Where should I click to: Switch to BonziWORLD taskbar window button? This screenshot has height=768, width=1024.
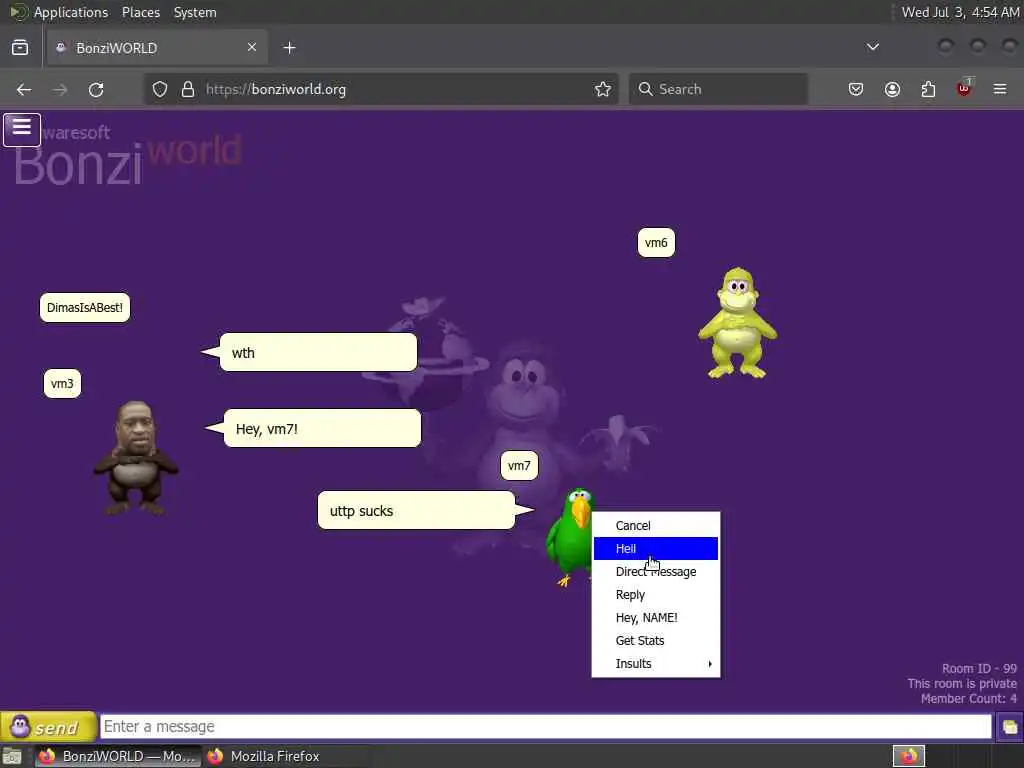(x=118, y=756)
